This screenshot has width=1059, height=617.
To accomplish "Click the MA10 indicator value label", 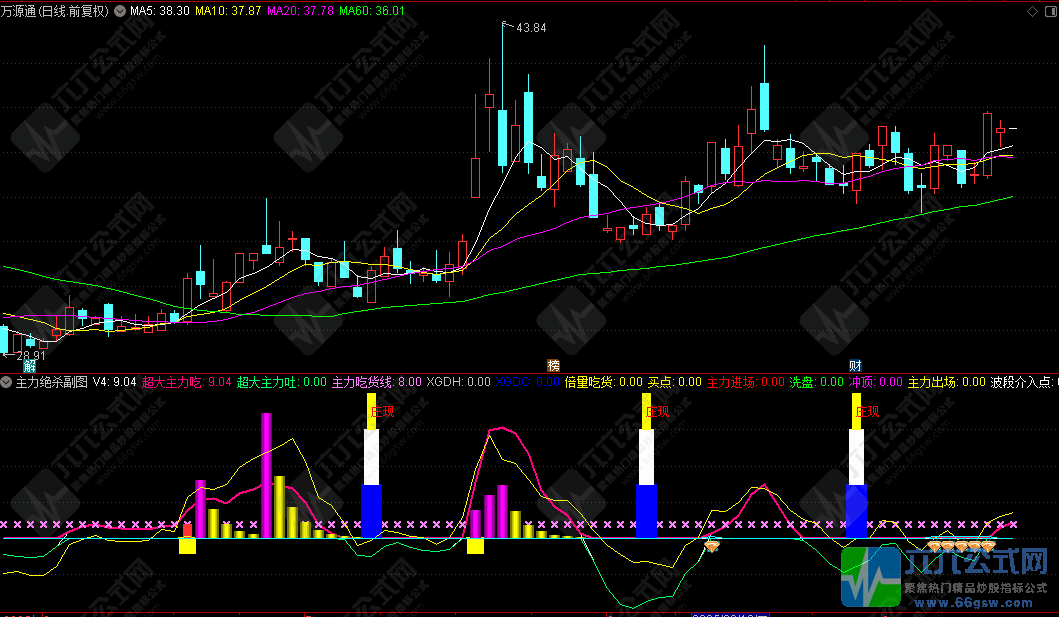I will (x=229, y=11).
